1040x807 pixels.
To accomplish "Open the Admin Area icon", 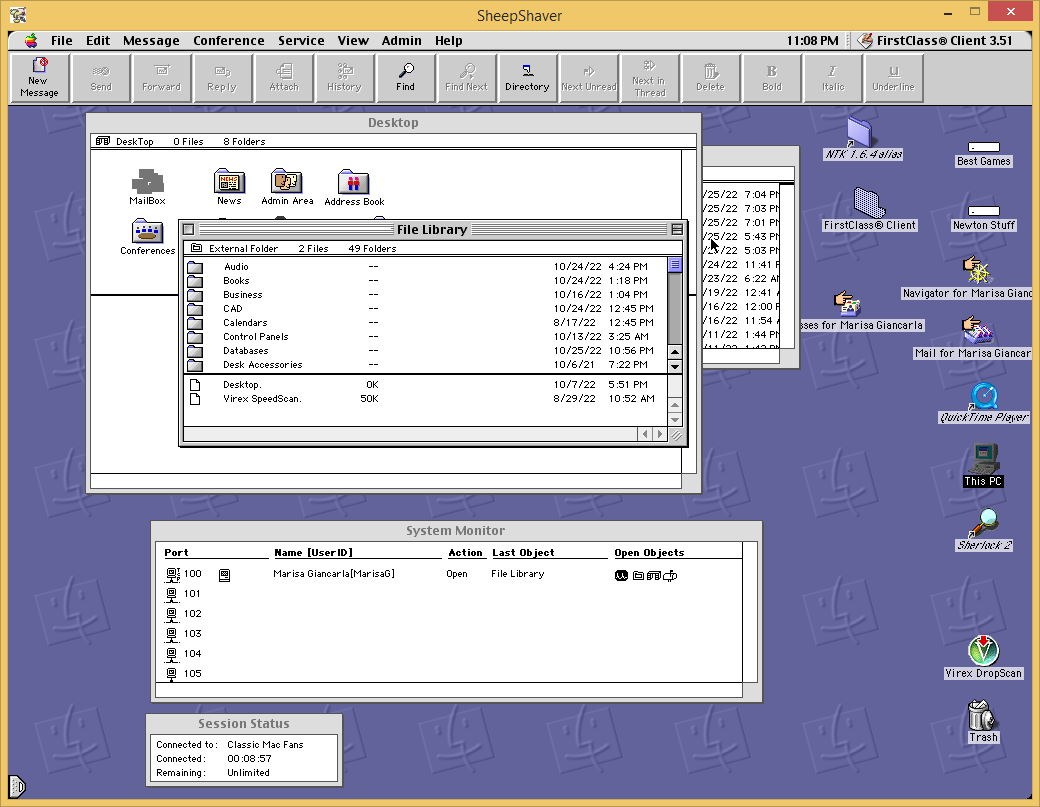I will click(287, 186).
